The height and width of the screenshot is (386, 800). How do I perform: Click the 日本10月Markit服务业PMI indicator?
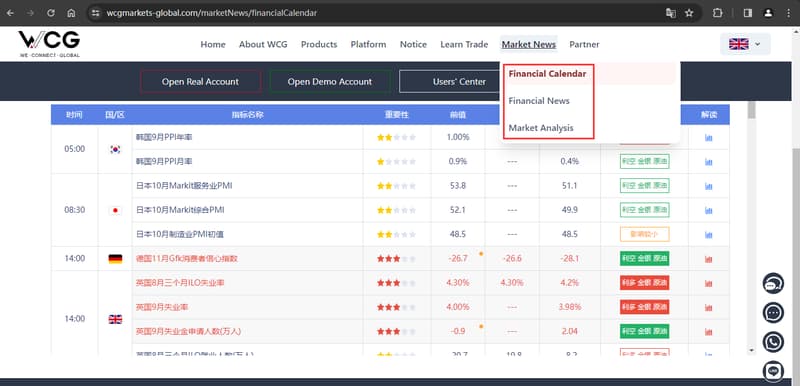tap(184, 186)
